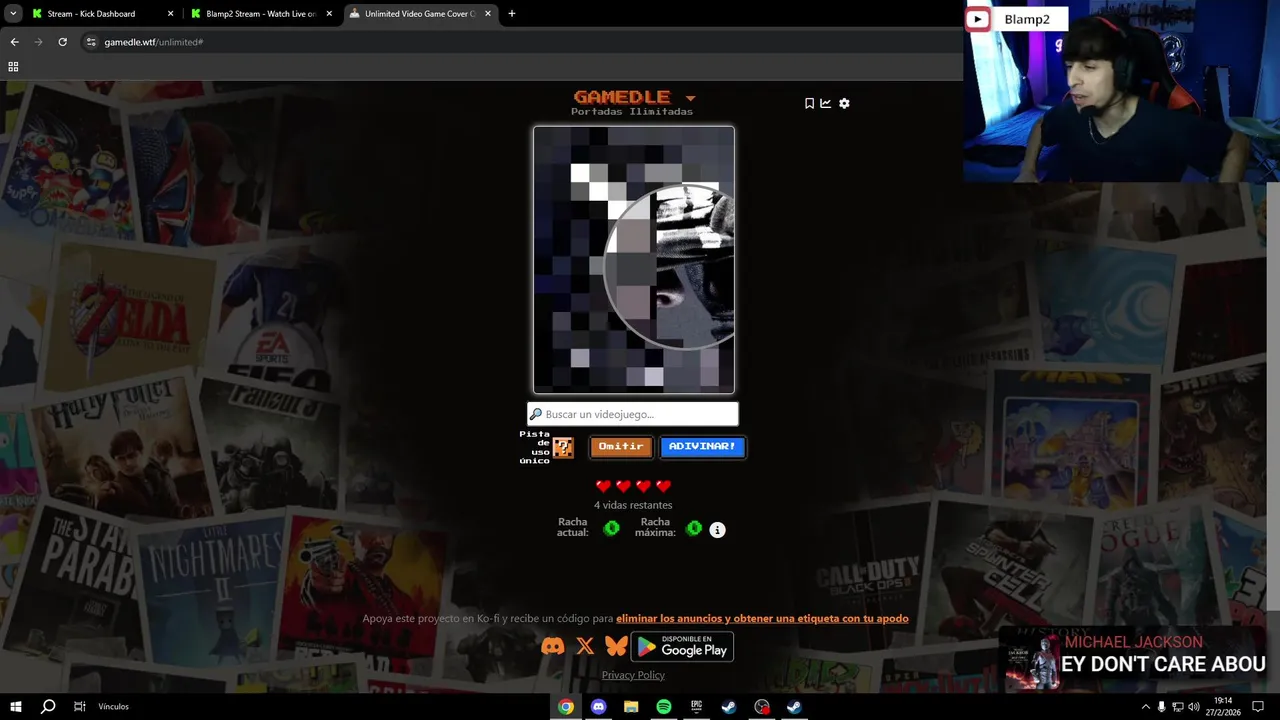
Task: Open the Gamedle settings gear
Action: 844,103
